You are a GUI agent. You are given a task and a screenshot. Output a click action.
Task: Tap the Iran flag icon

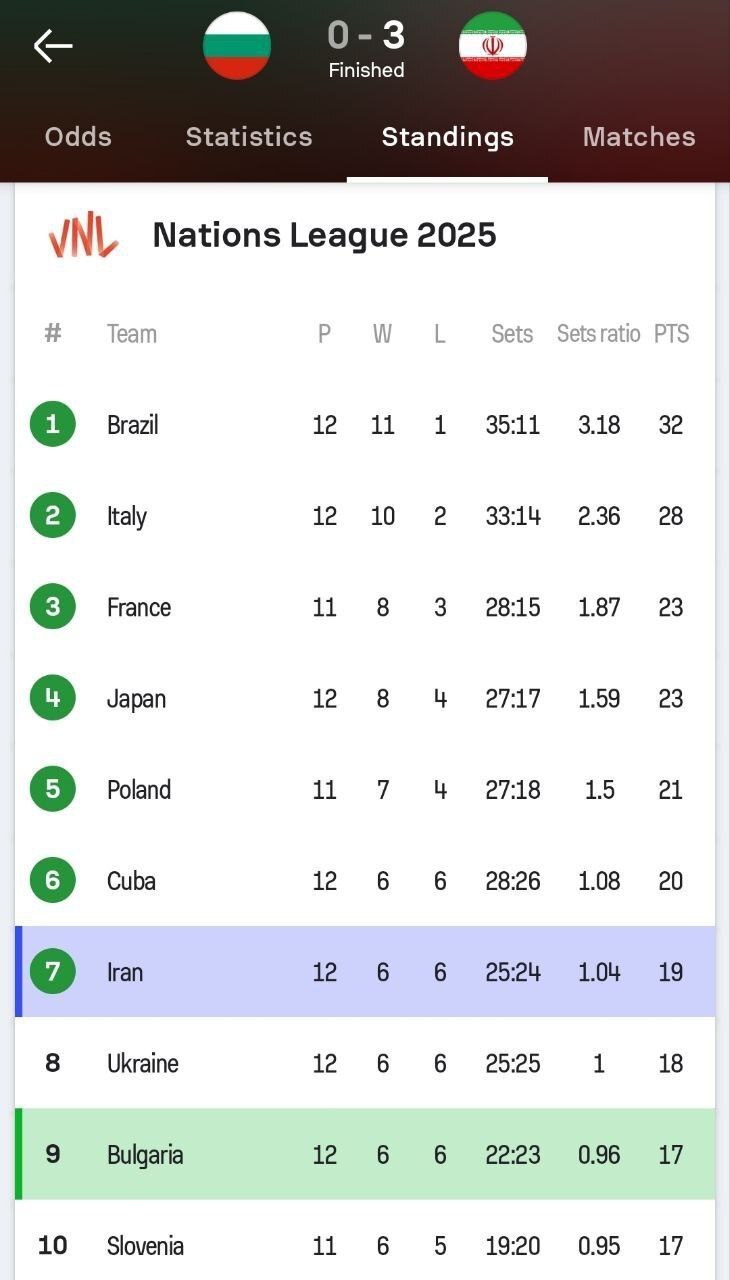pos(493,46)
